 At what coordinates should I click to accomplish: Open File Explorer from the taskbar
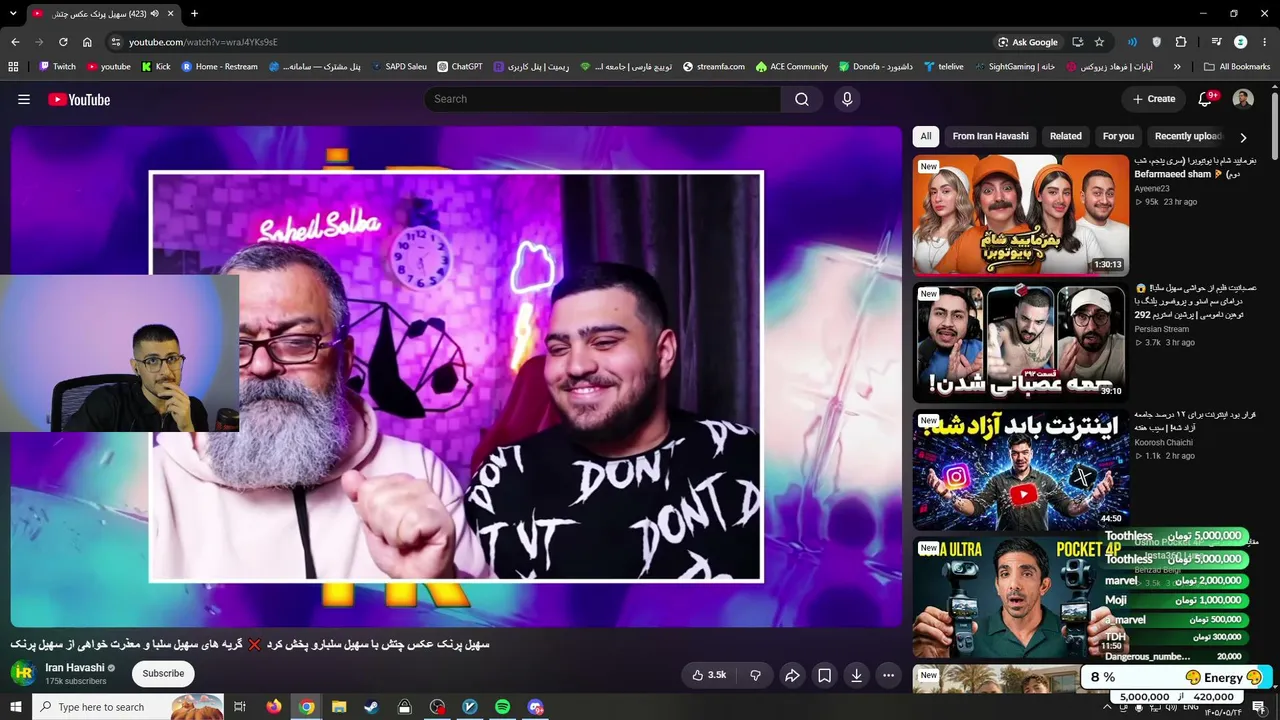pos(339,707)
